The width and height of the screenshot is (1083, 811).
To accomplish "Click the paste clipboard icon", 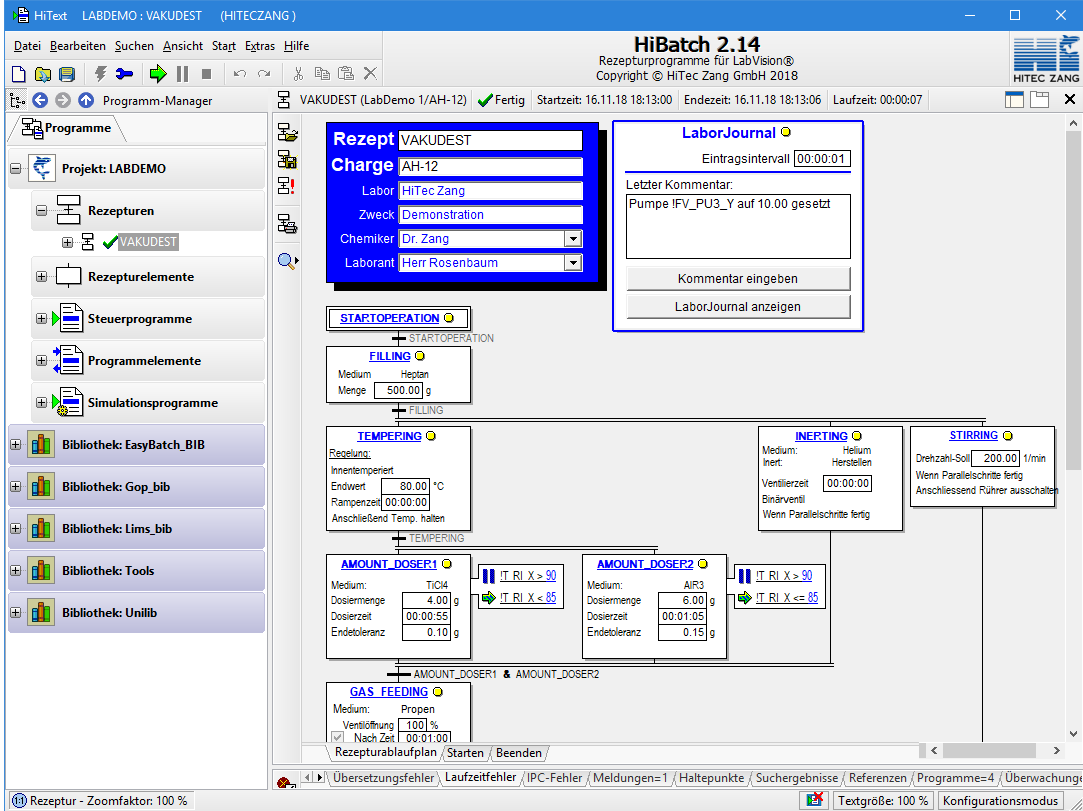I will 346,73.
